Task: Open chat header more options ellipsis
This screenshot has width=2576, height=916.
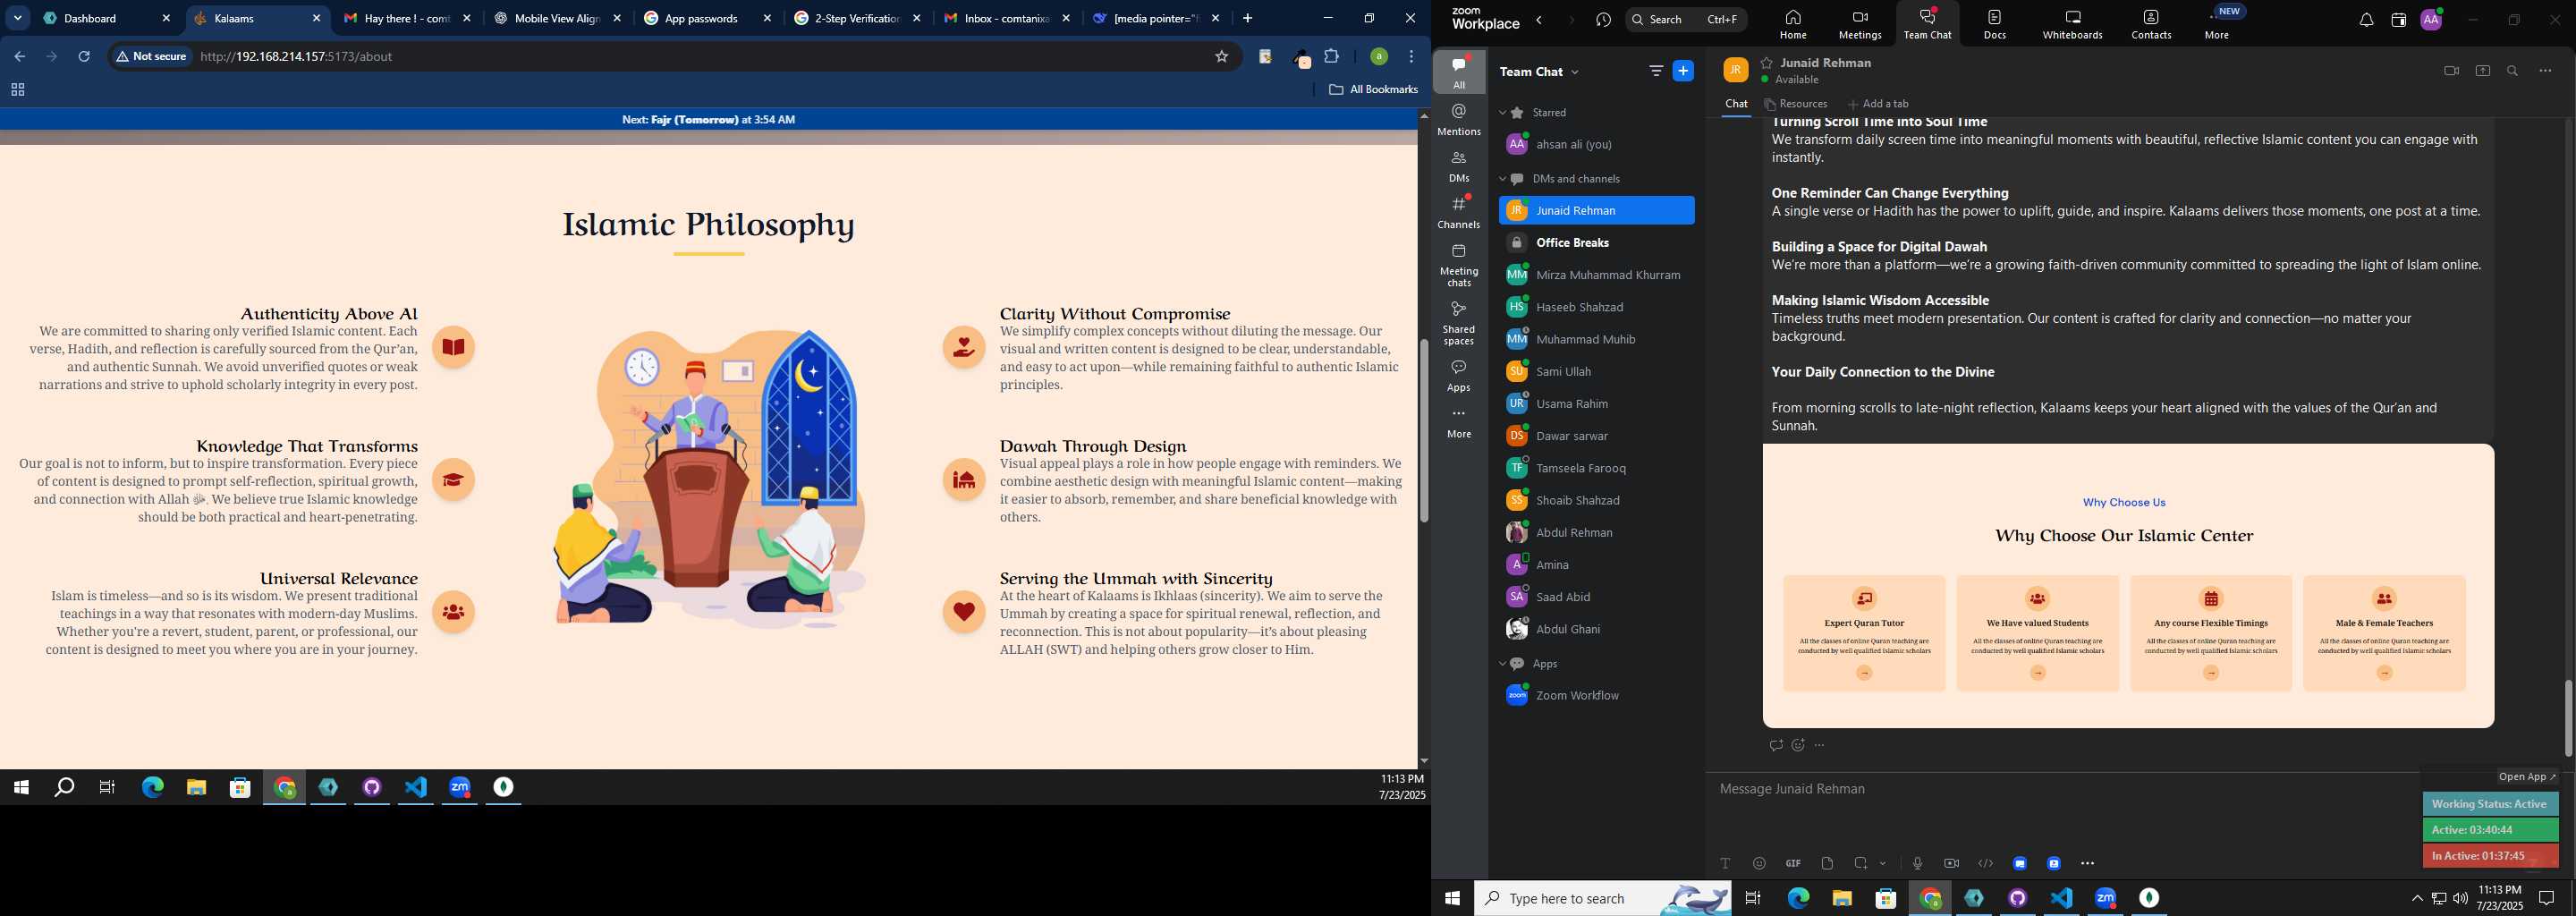Action: click(x=2545, y=71)
